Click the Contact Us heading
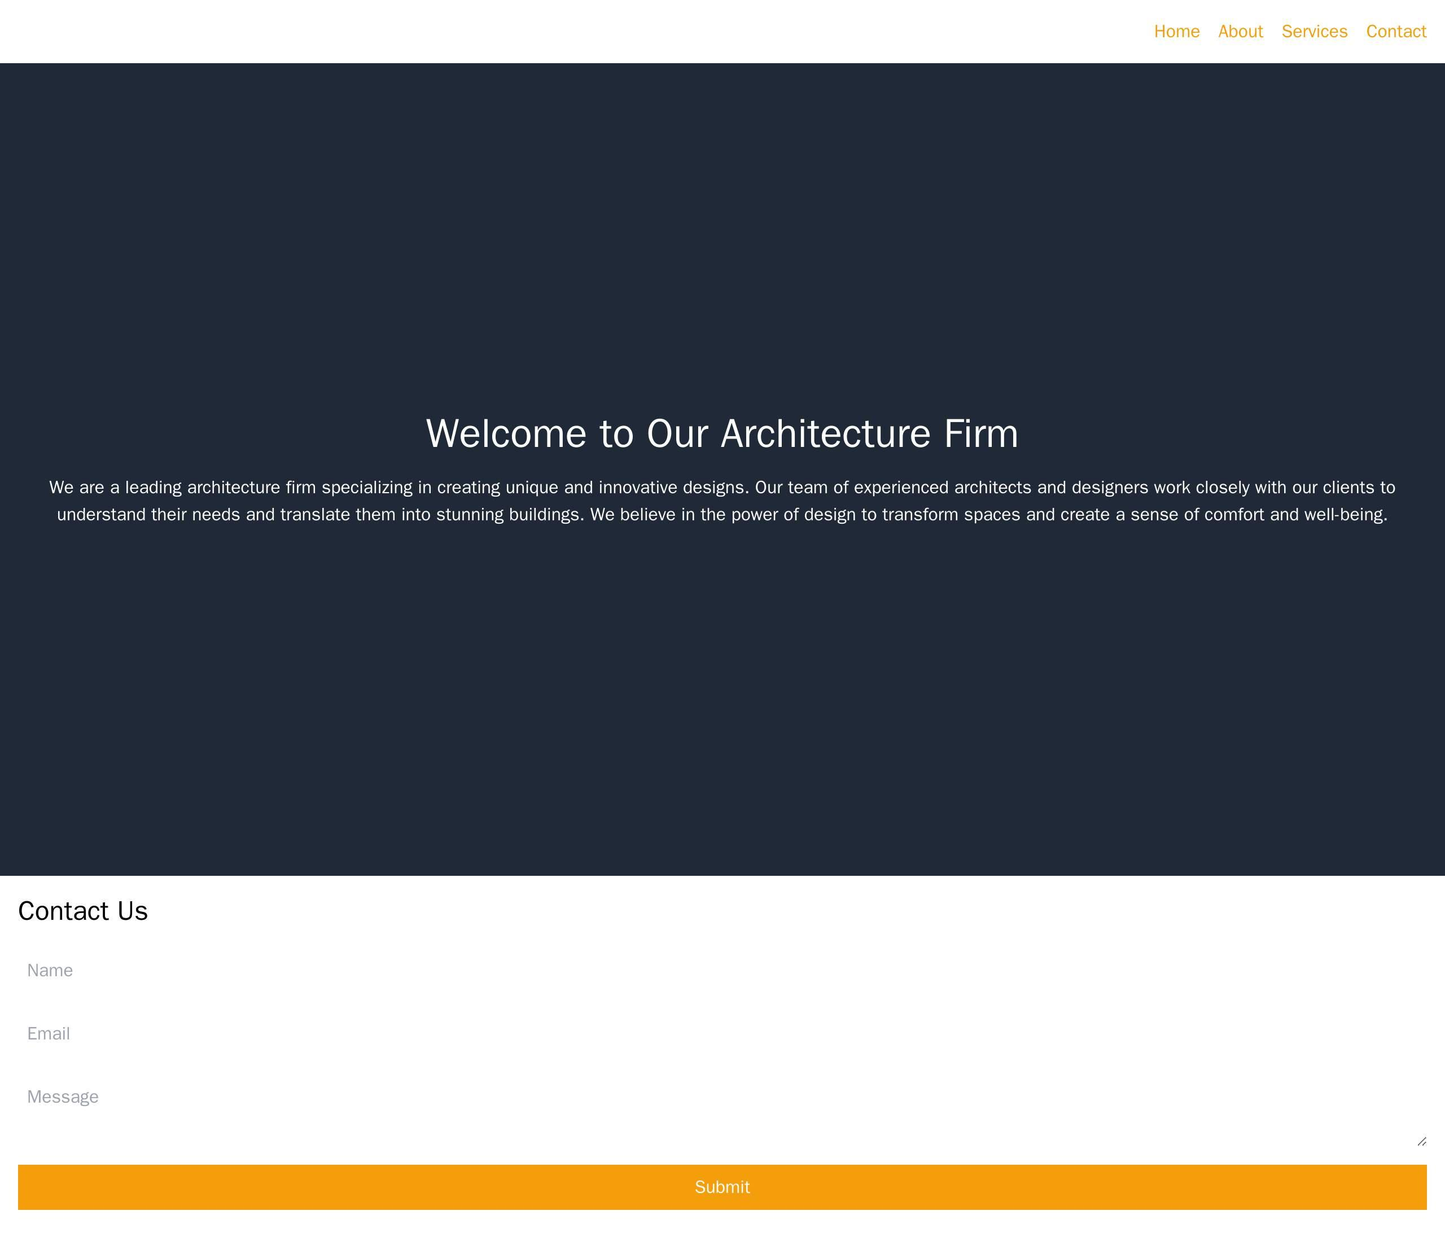 [83, 911]
